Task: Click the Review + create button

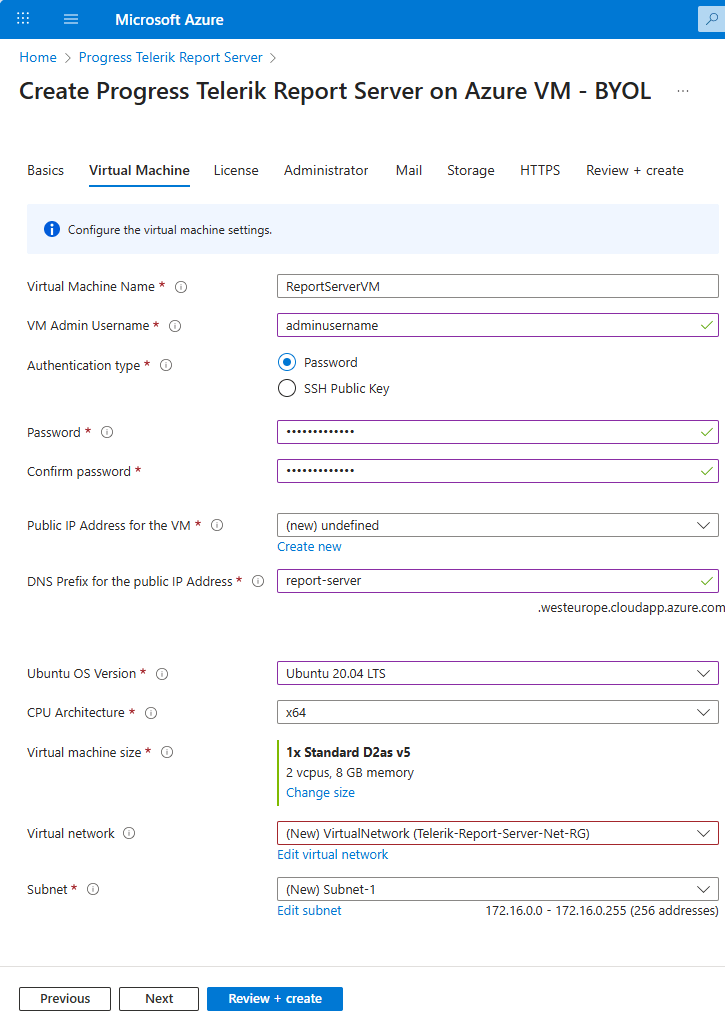Action: coord(274,998)
